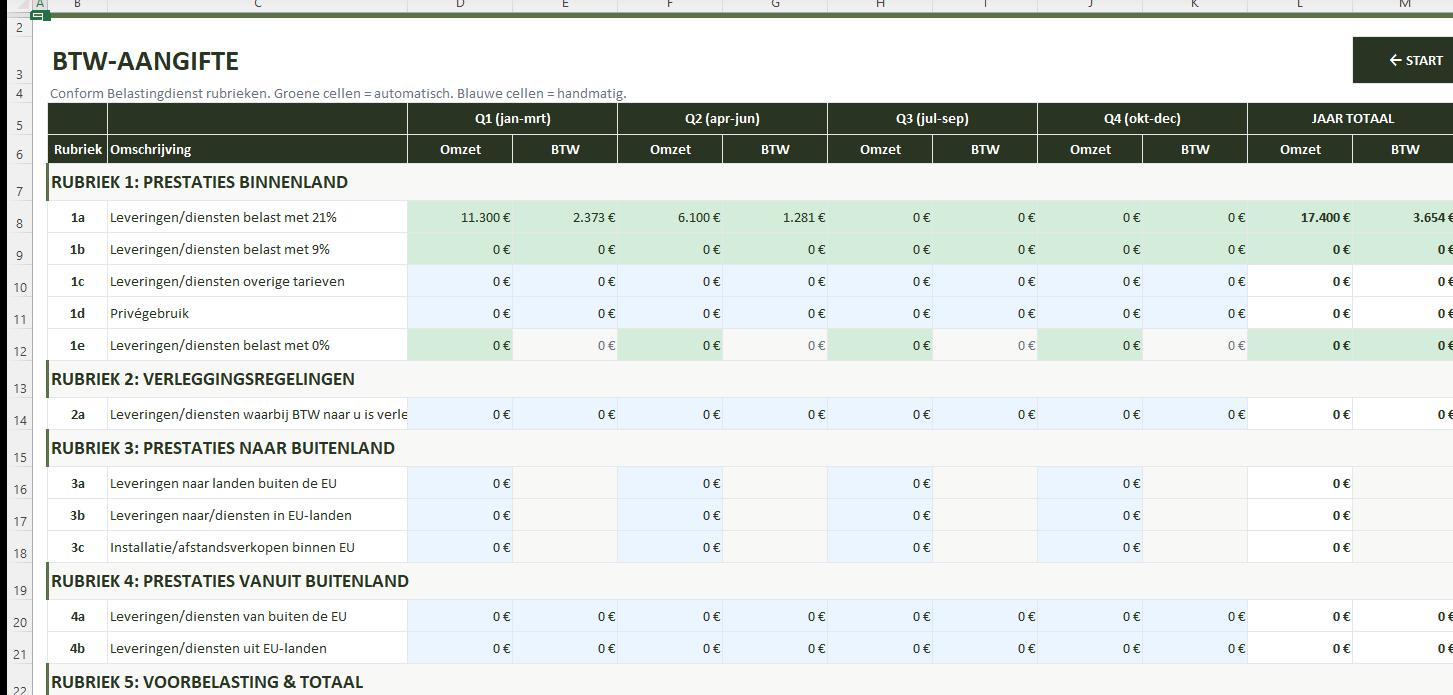Screen dimensions: 1453x695
Task: Select column D header
Action: tap(460, 5)
